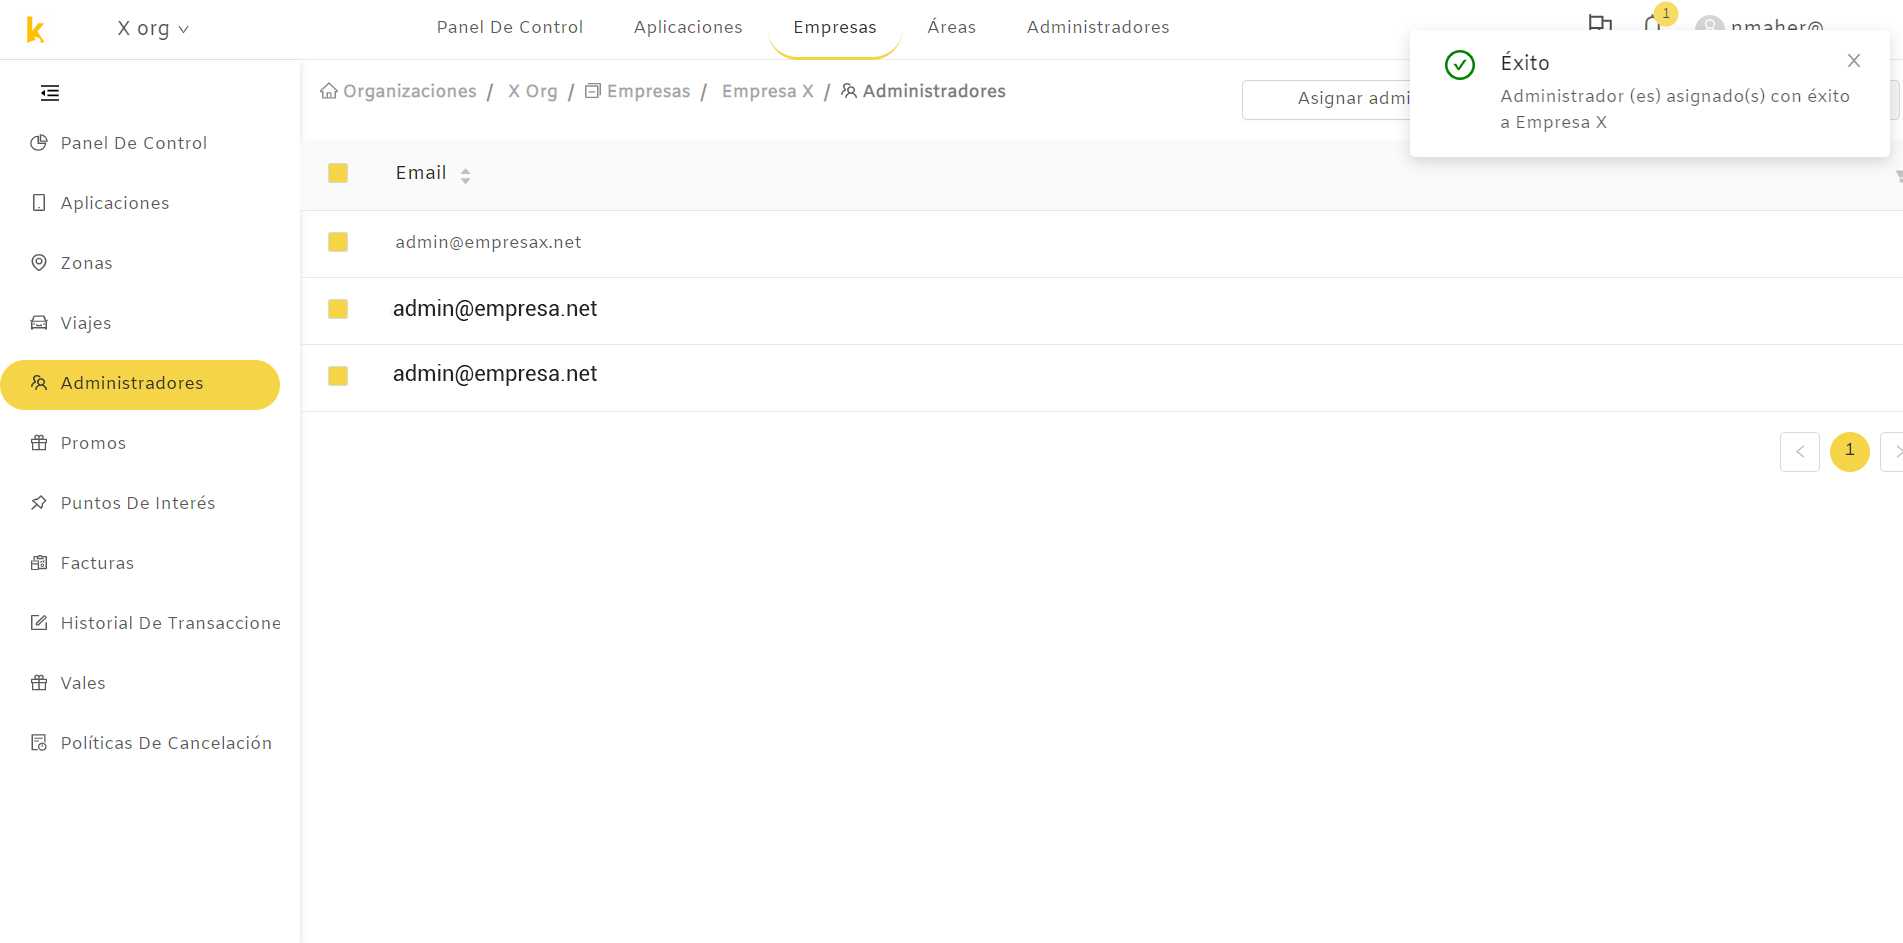Click the home icon in breadcrumb
This screenshot has height=943, width=1903.
329,91
